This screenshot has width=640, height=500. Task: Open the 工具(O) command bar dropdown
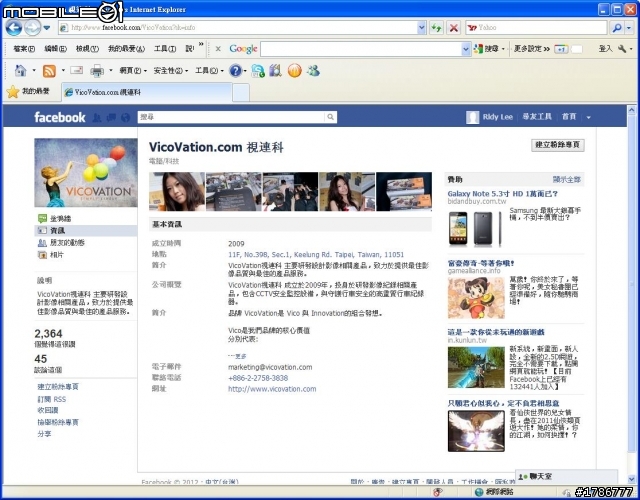coord(209,71)
